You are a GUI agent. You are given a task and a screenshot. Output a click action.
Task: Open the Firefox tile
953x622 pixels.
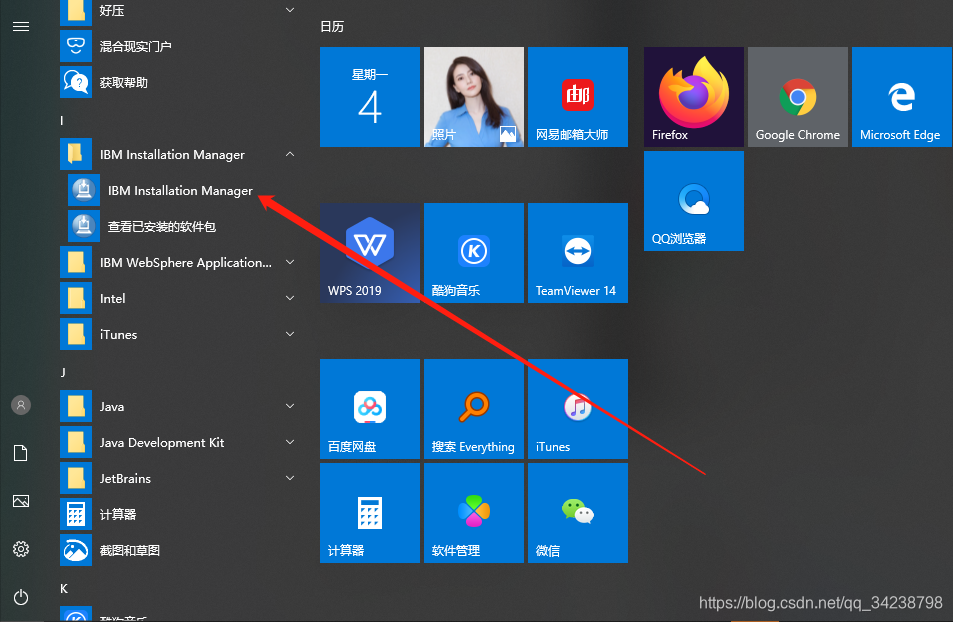point(693,97)
